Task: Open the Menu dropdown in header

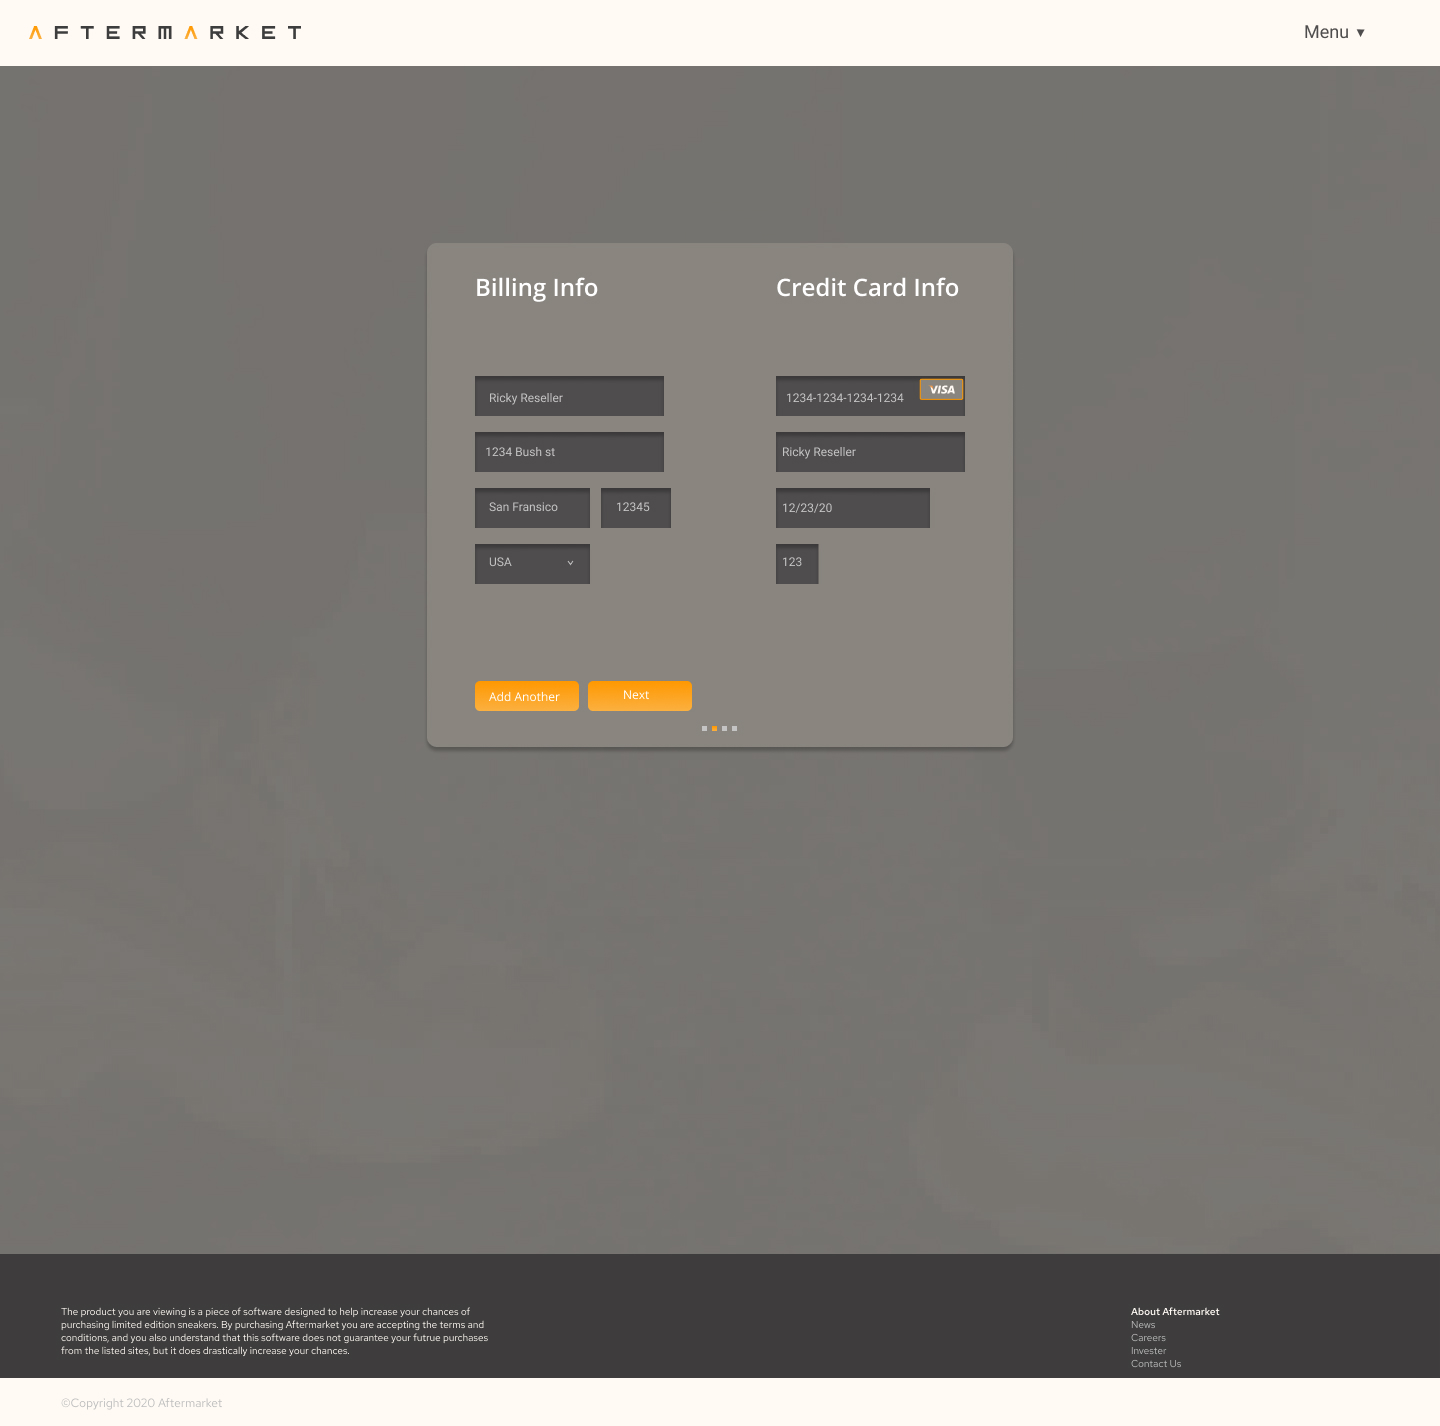Action: [1333, 32]
